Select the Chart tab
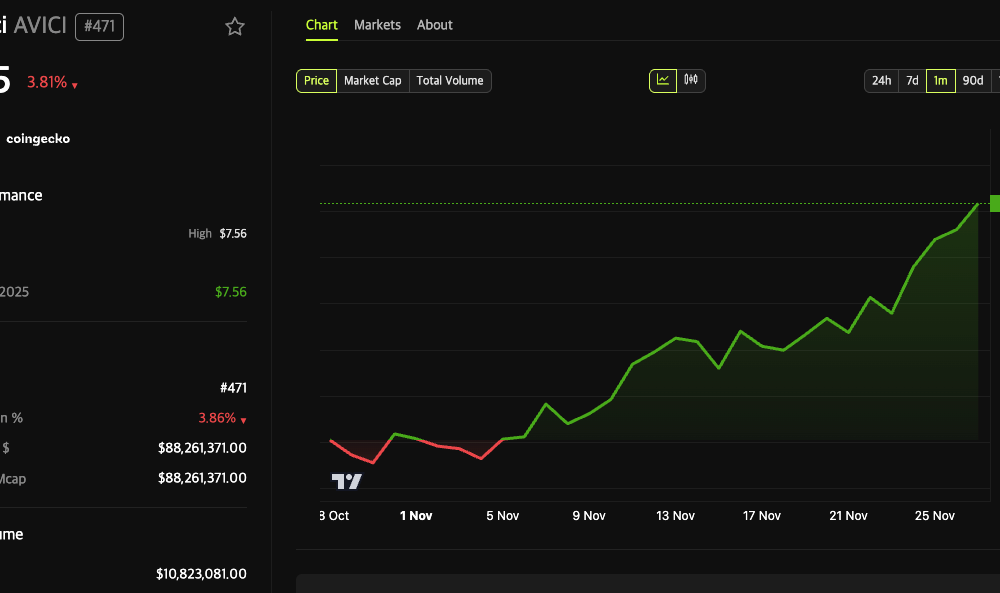Viewport: 1000px width, 593px height. pos(321,25)
